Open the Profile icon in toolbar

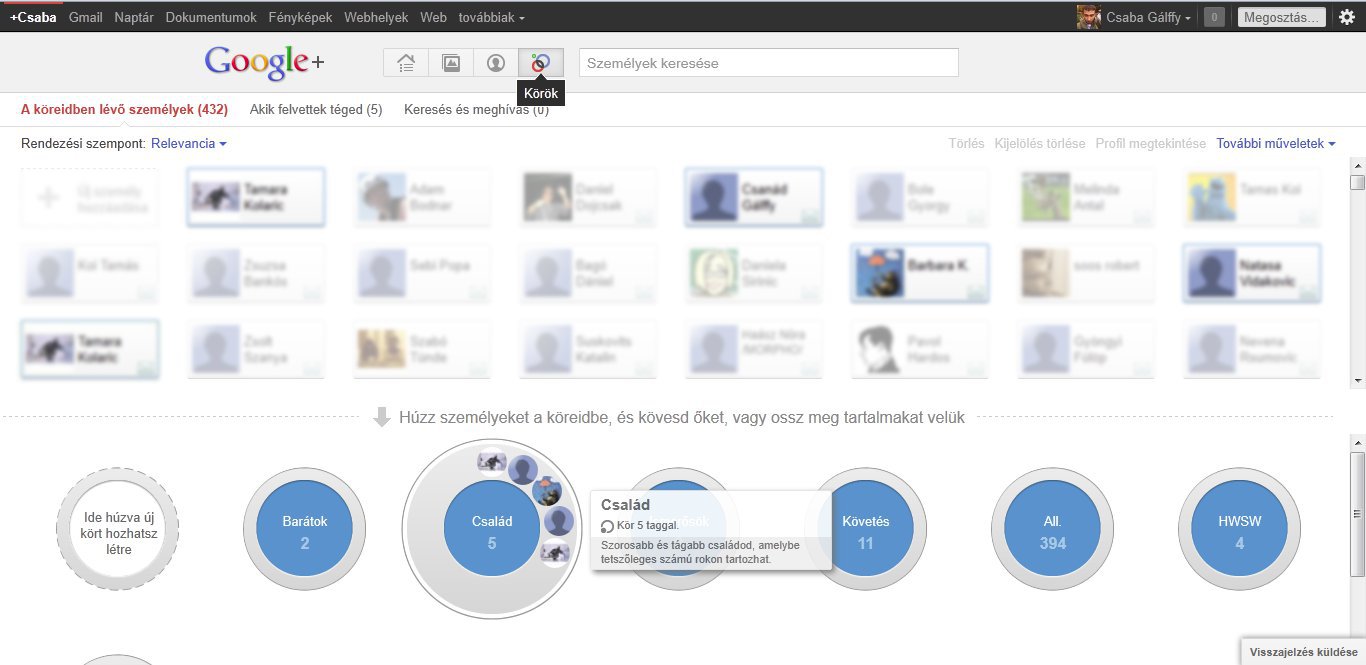point(496,63)
